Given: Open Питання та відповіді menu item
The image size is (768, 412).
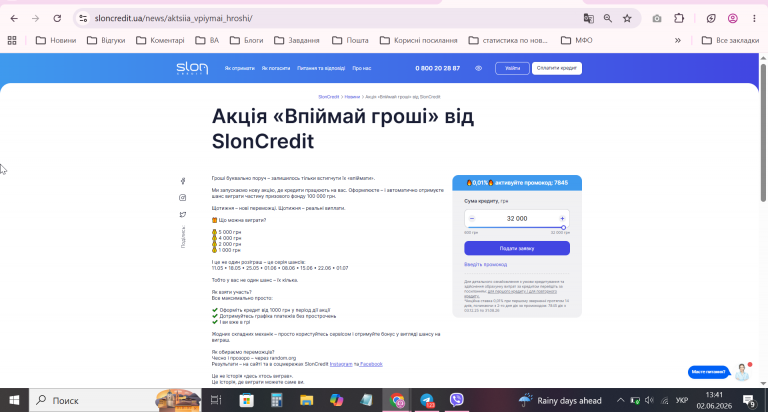Looking at the screenshot, I should point(321,68).
